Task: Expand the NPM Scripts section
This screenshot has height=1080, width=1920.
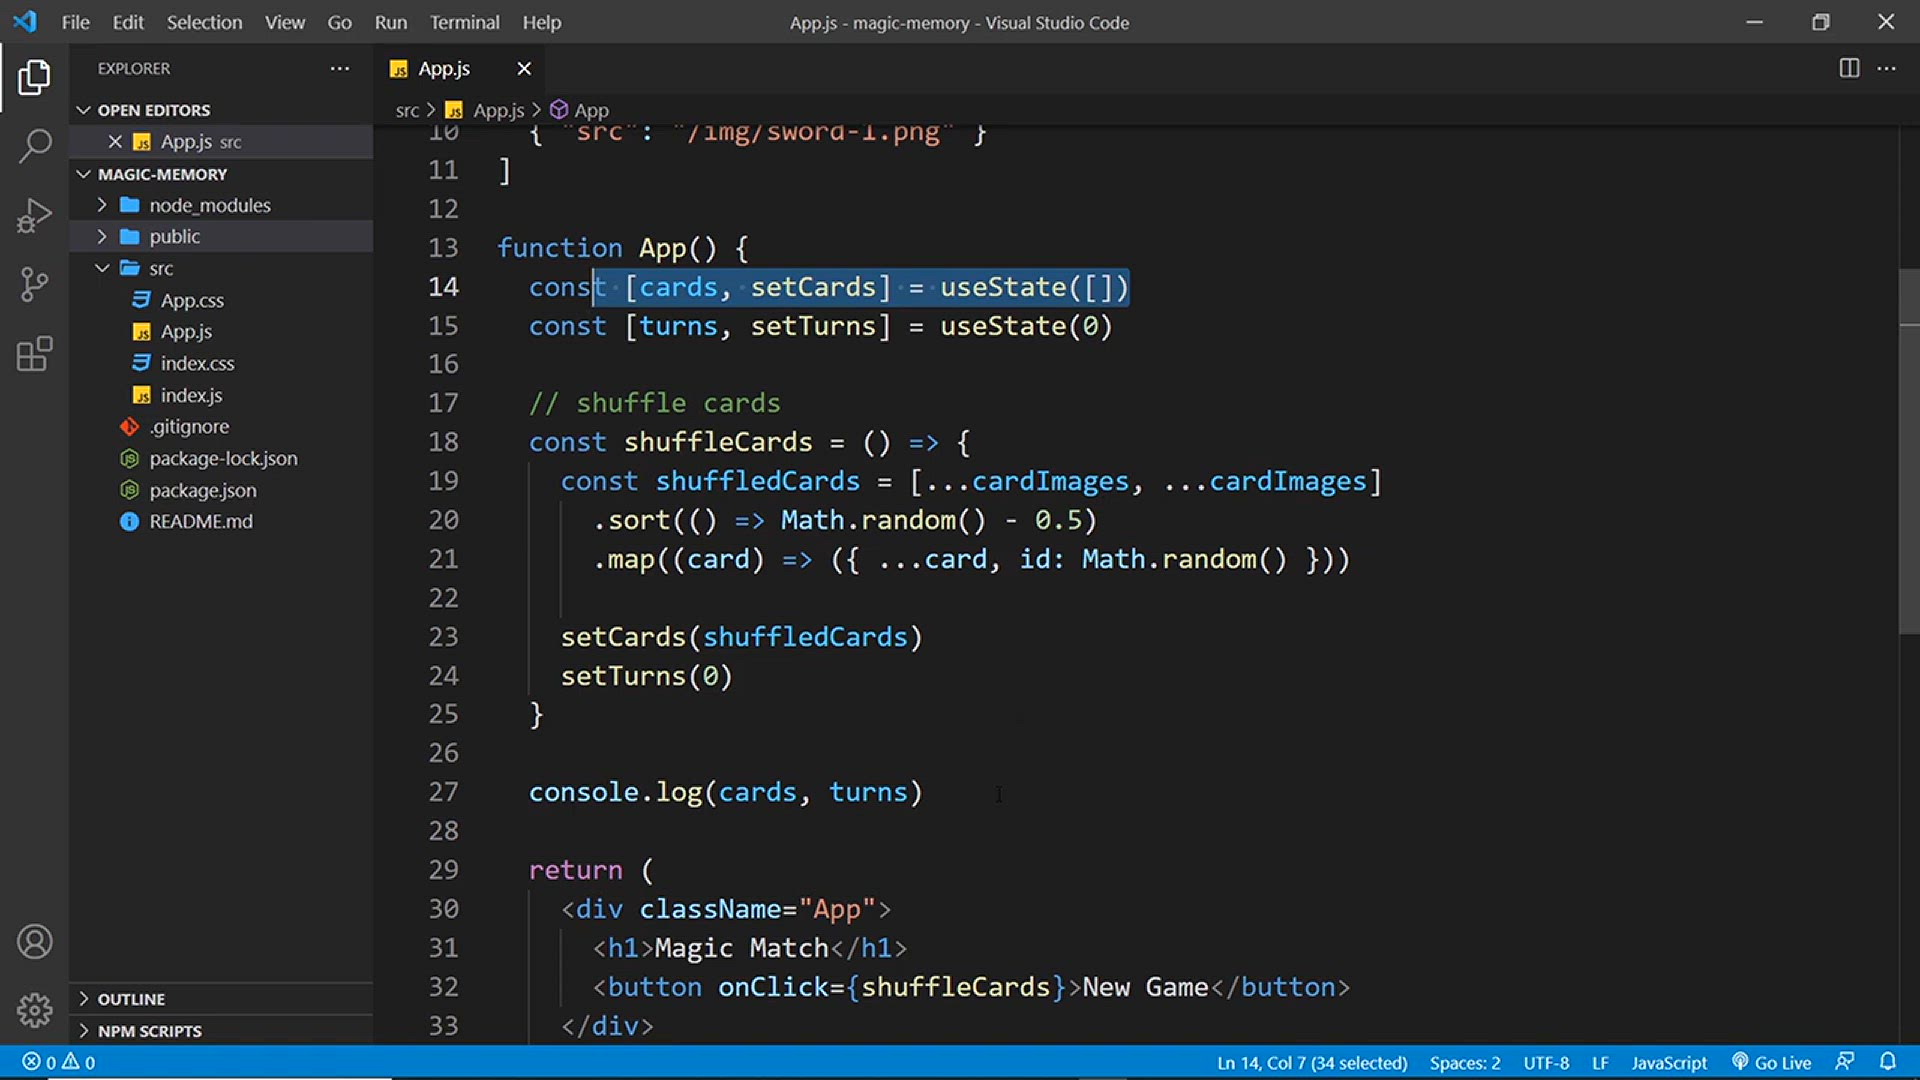Action: (84, 1031)
